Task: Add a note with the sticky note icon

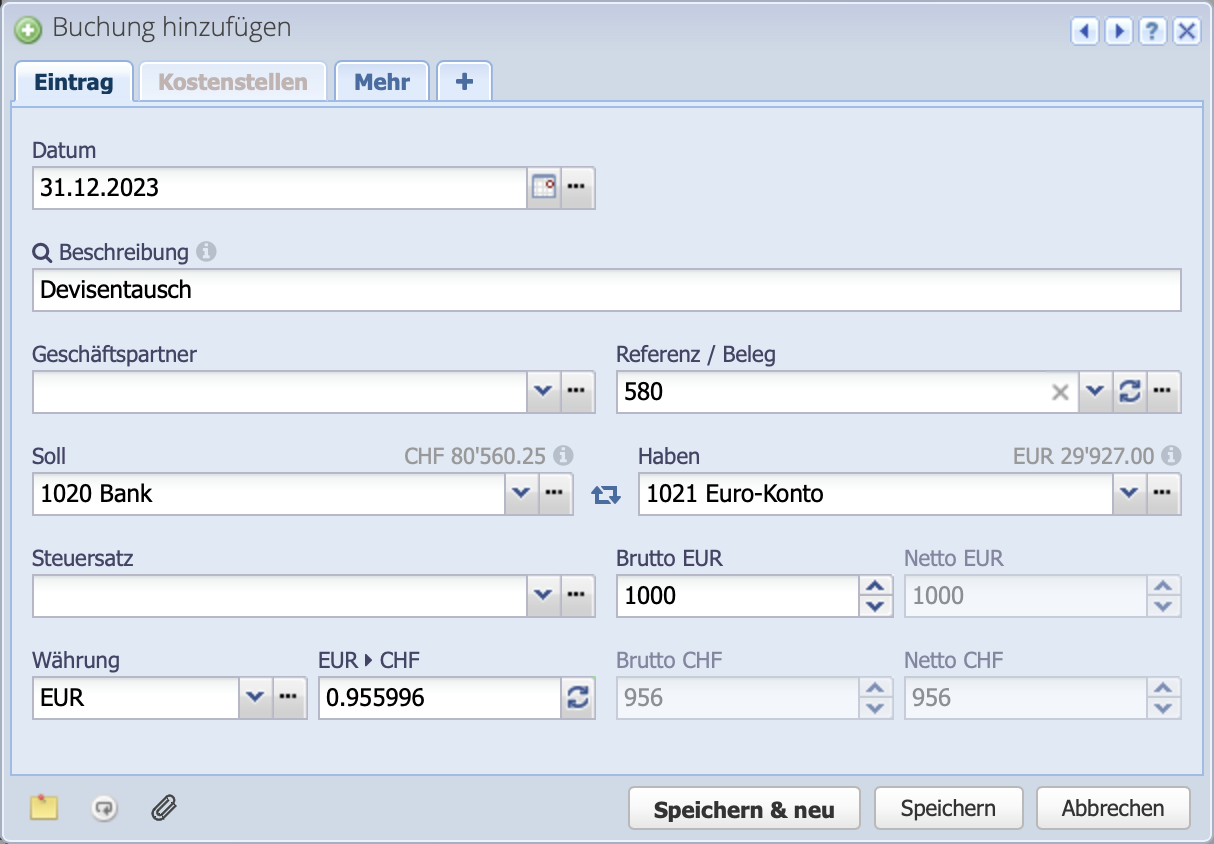Action: [44, 807]
